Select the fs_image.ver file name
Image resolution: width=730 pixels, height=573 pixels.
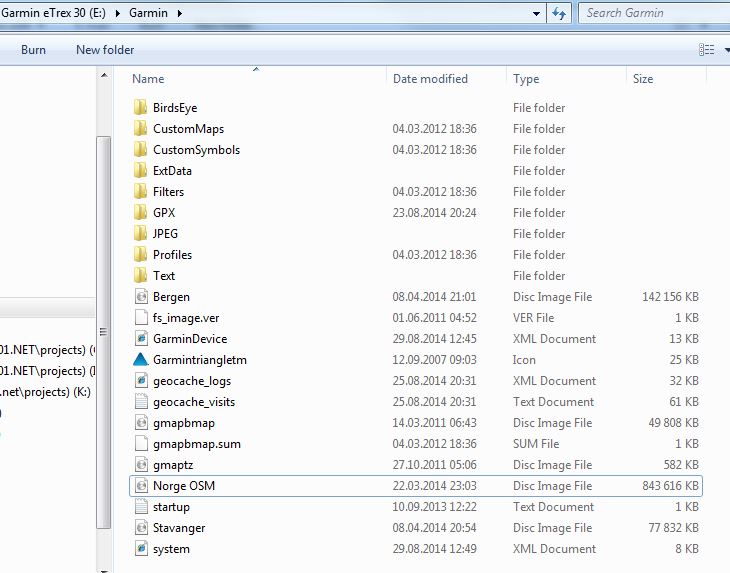click(186, 318)
